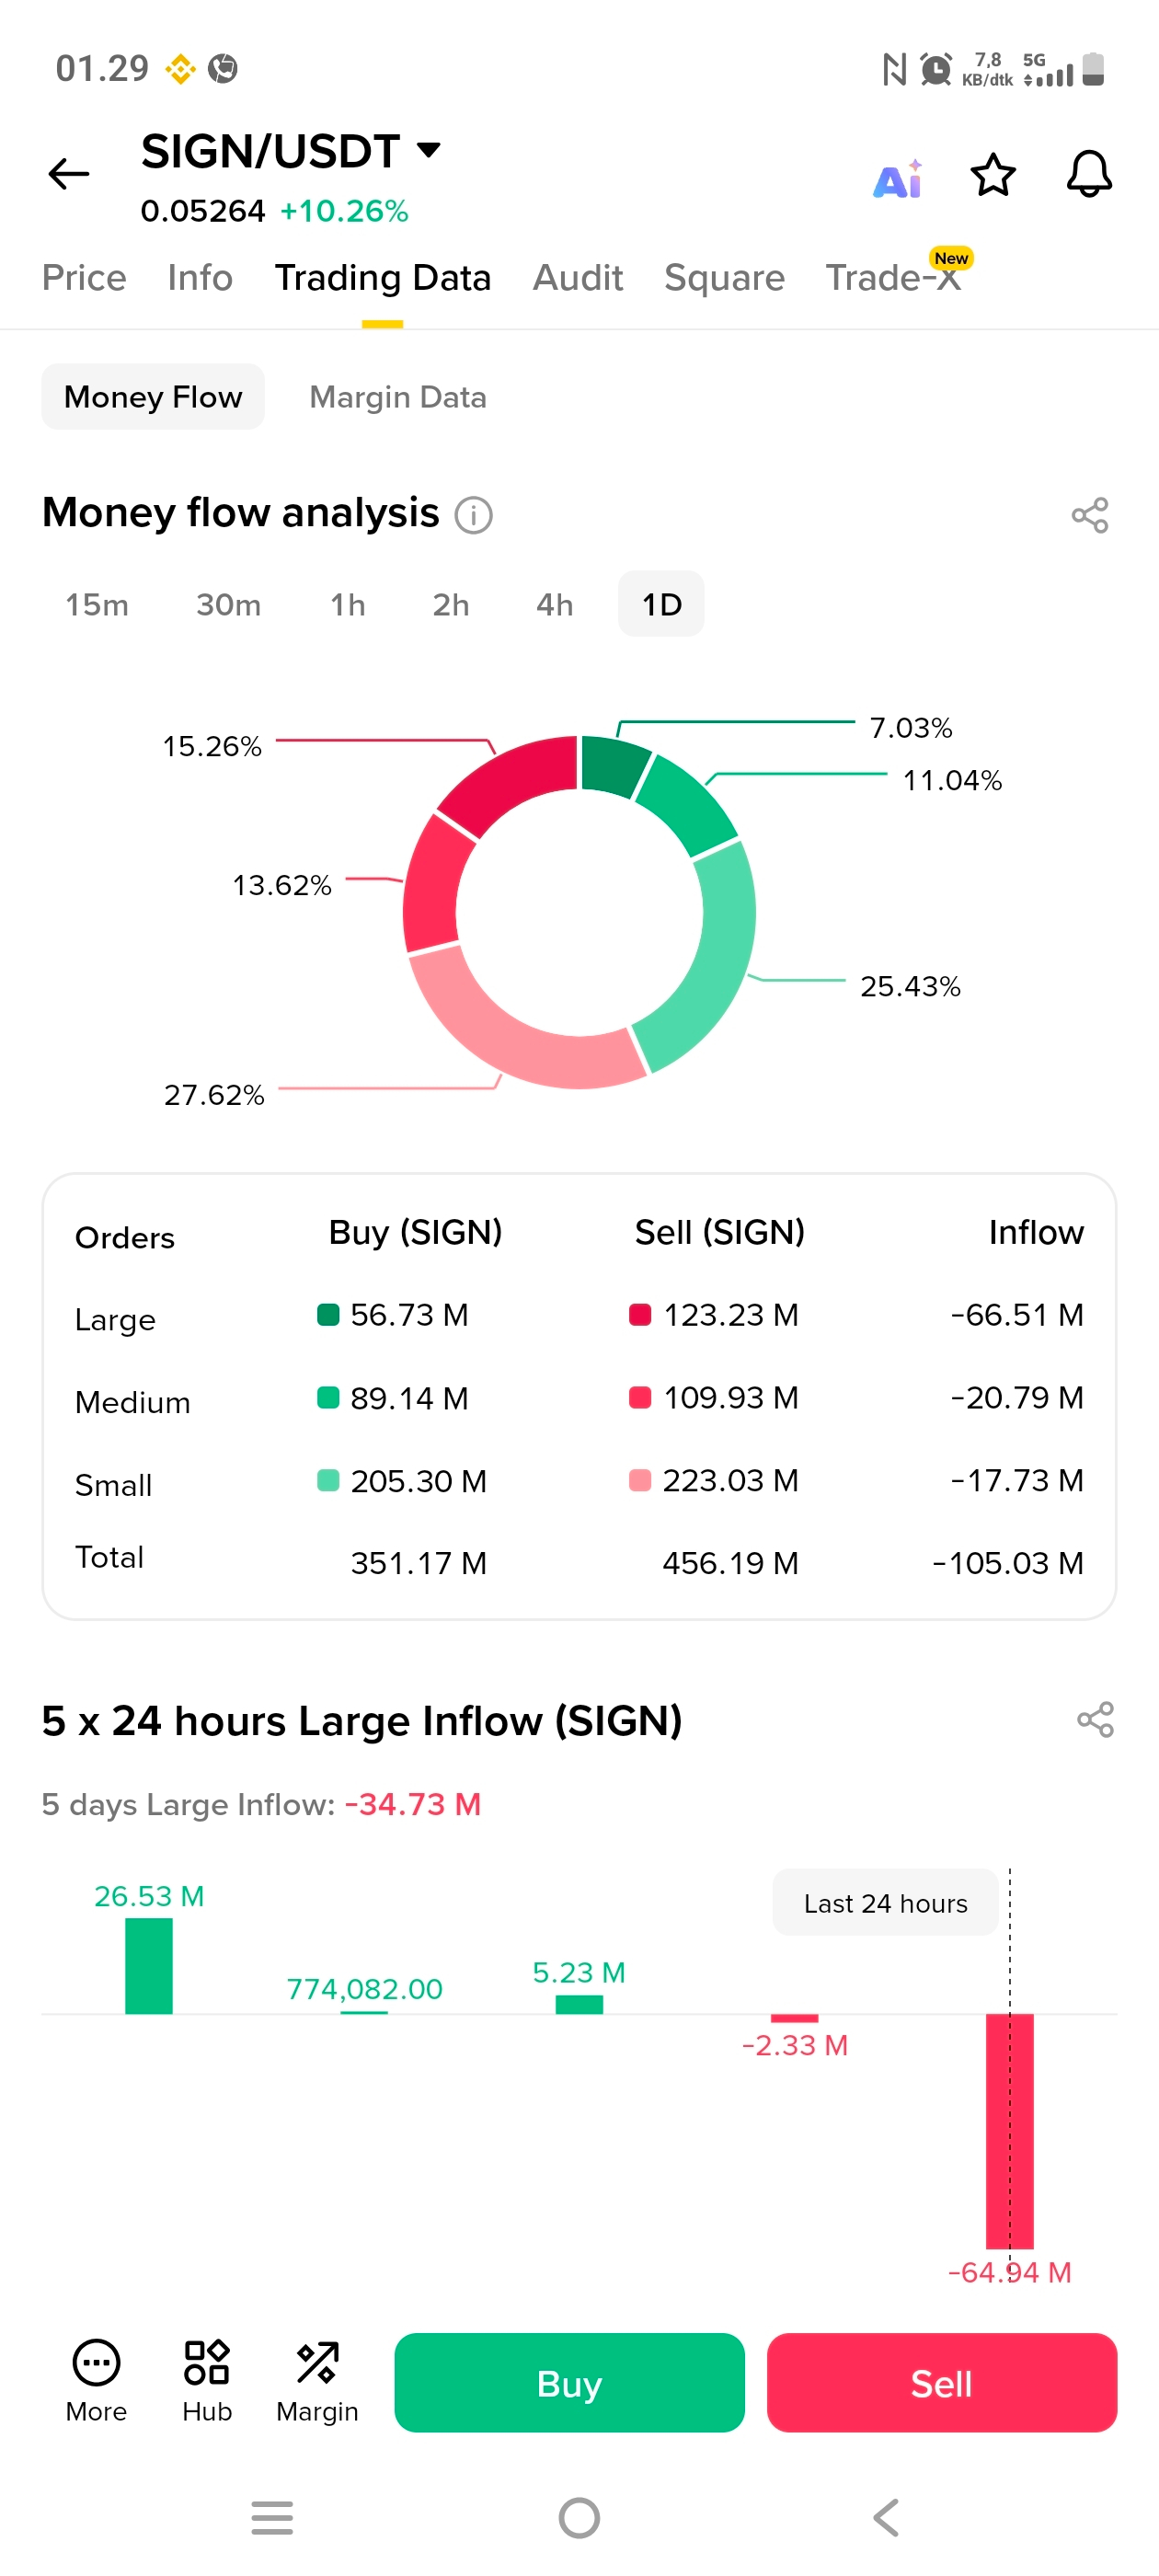This screenshot has width=1159, height=2576.
Task: Share the money flow analysis chart
Action: coord(1090,515)
